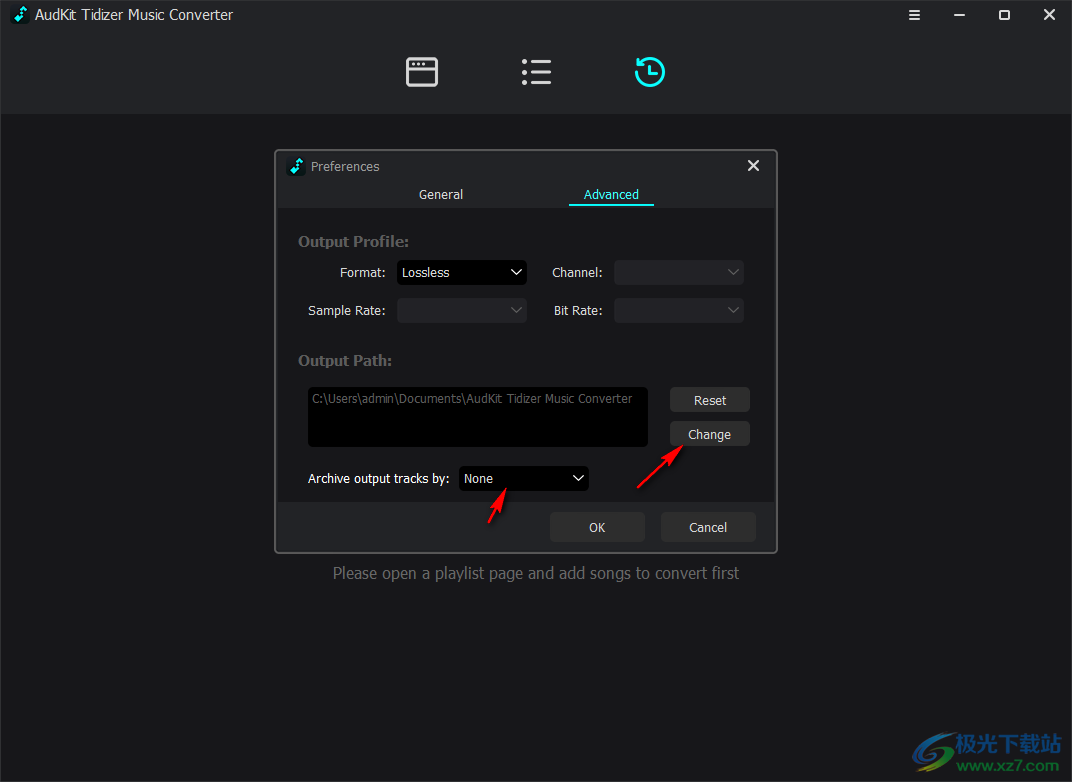Click the 'Output Profile:' heading

[x=353, y=241]
